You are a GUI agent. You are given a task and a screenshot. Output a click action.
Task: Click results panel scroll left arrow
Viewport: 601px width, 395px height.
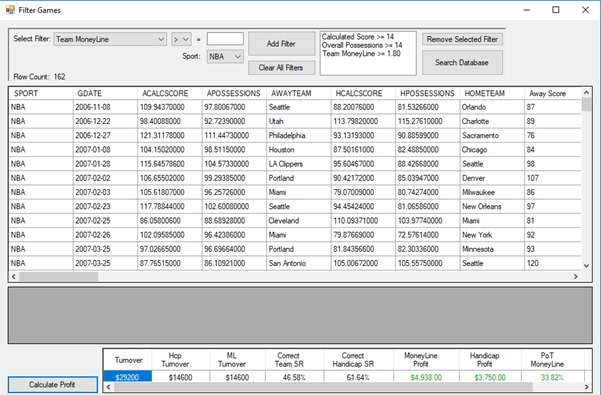click(x=109, y=387)
